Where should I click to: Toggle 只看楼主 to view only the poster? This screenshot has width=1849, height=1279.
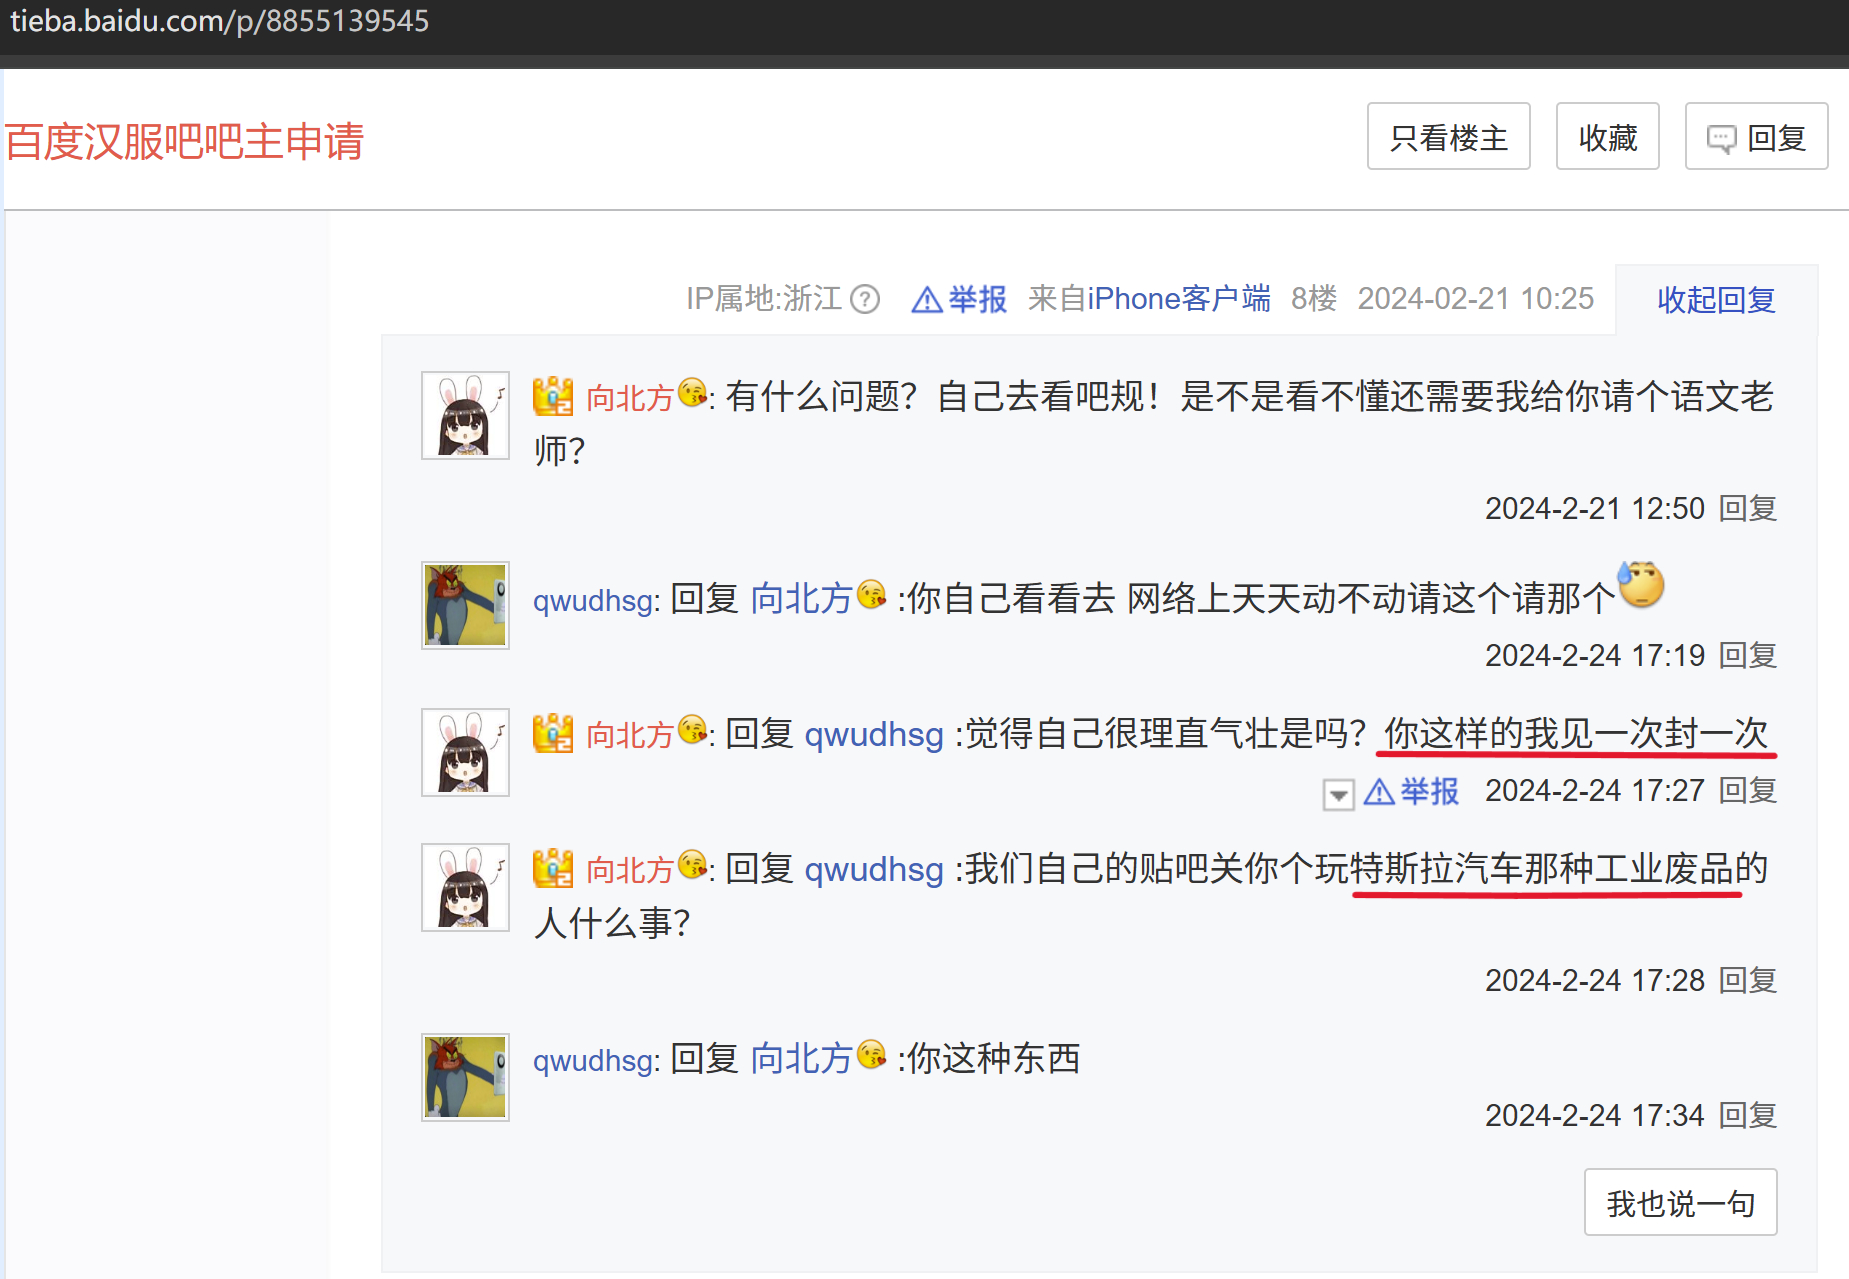pos(1448,137)
